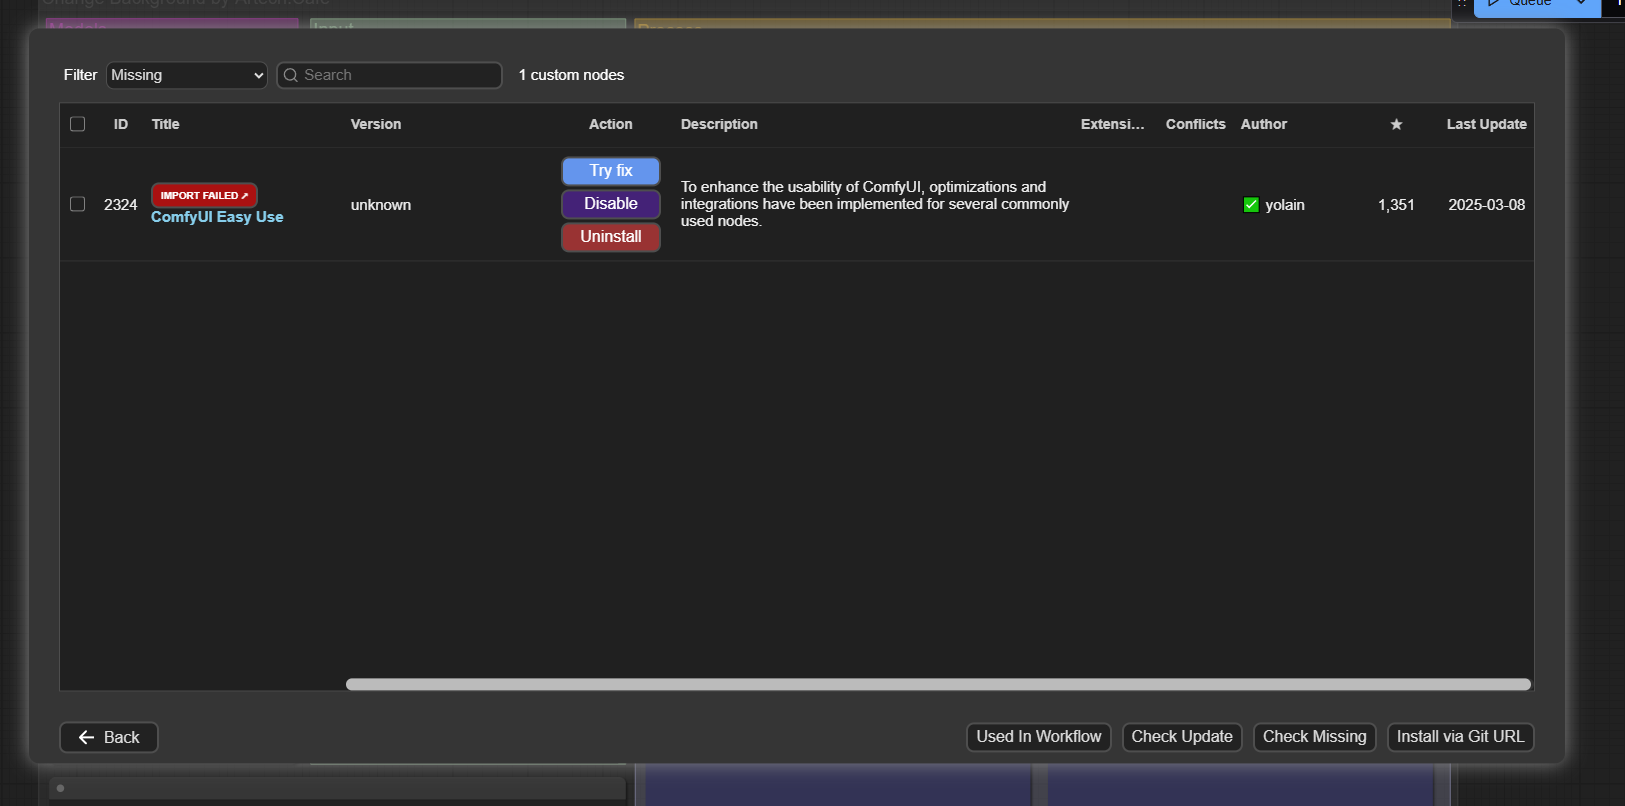Uninstall the ComfyUI Easy Use node
This screenshot has height=806, width=1625.
pyautogui.click(x=610, y=237)
